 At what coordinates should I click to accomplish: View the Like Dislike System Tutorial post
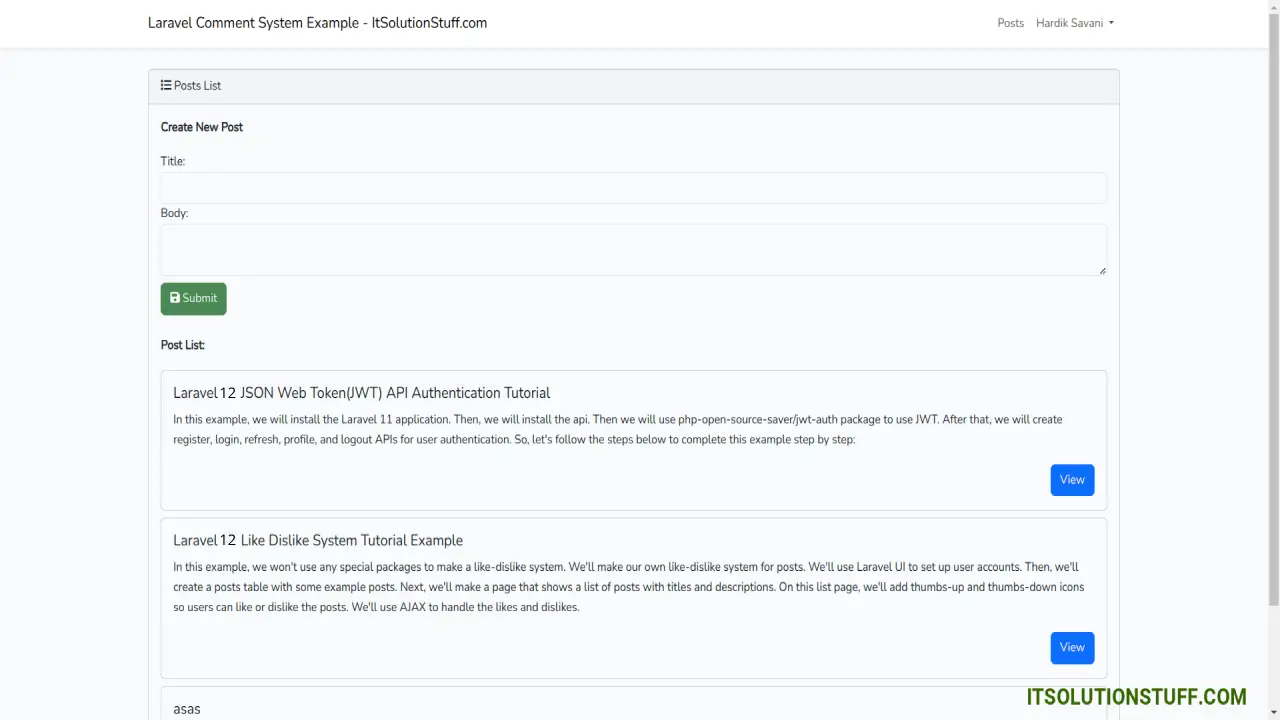(x=1072, y=648)
